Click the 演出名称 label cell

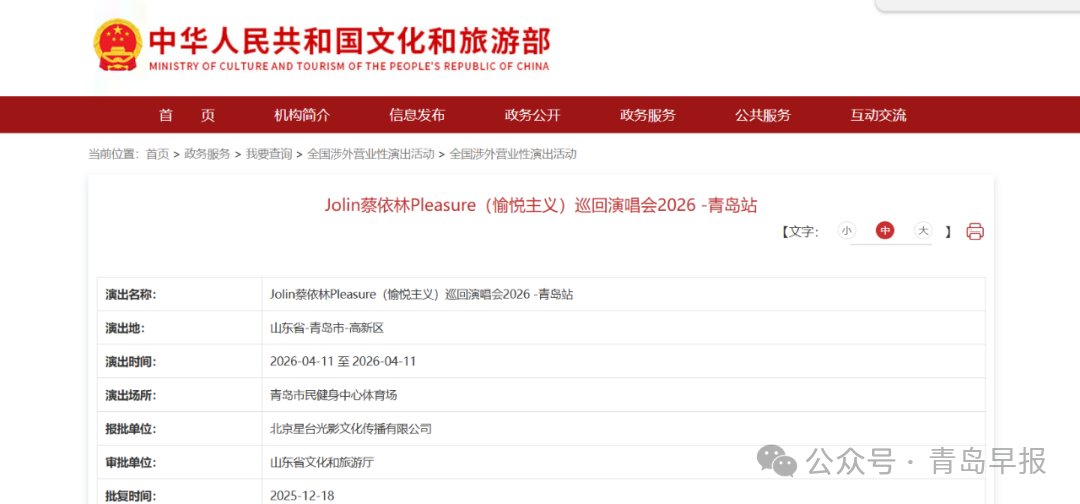click(180, 295)
